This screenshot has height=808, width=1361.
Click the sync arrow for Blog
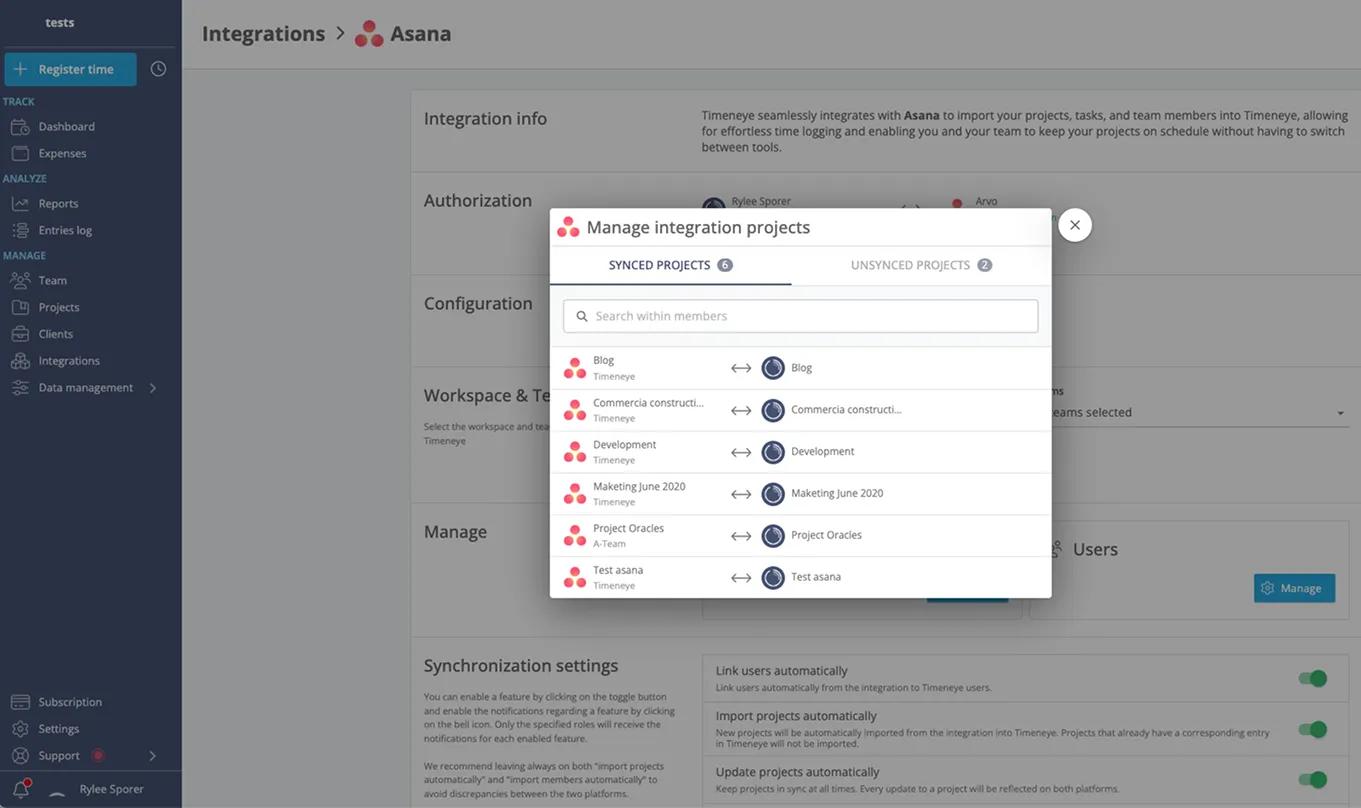[741, 368]
